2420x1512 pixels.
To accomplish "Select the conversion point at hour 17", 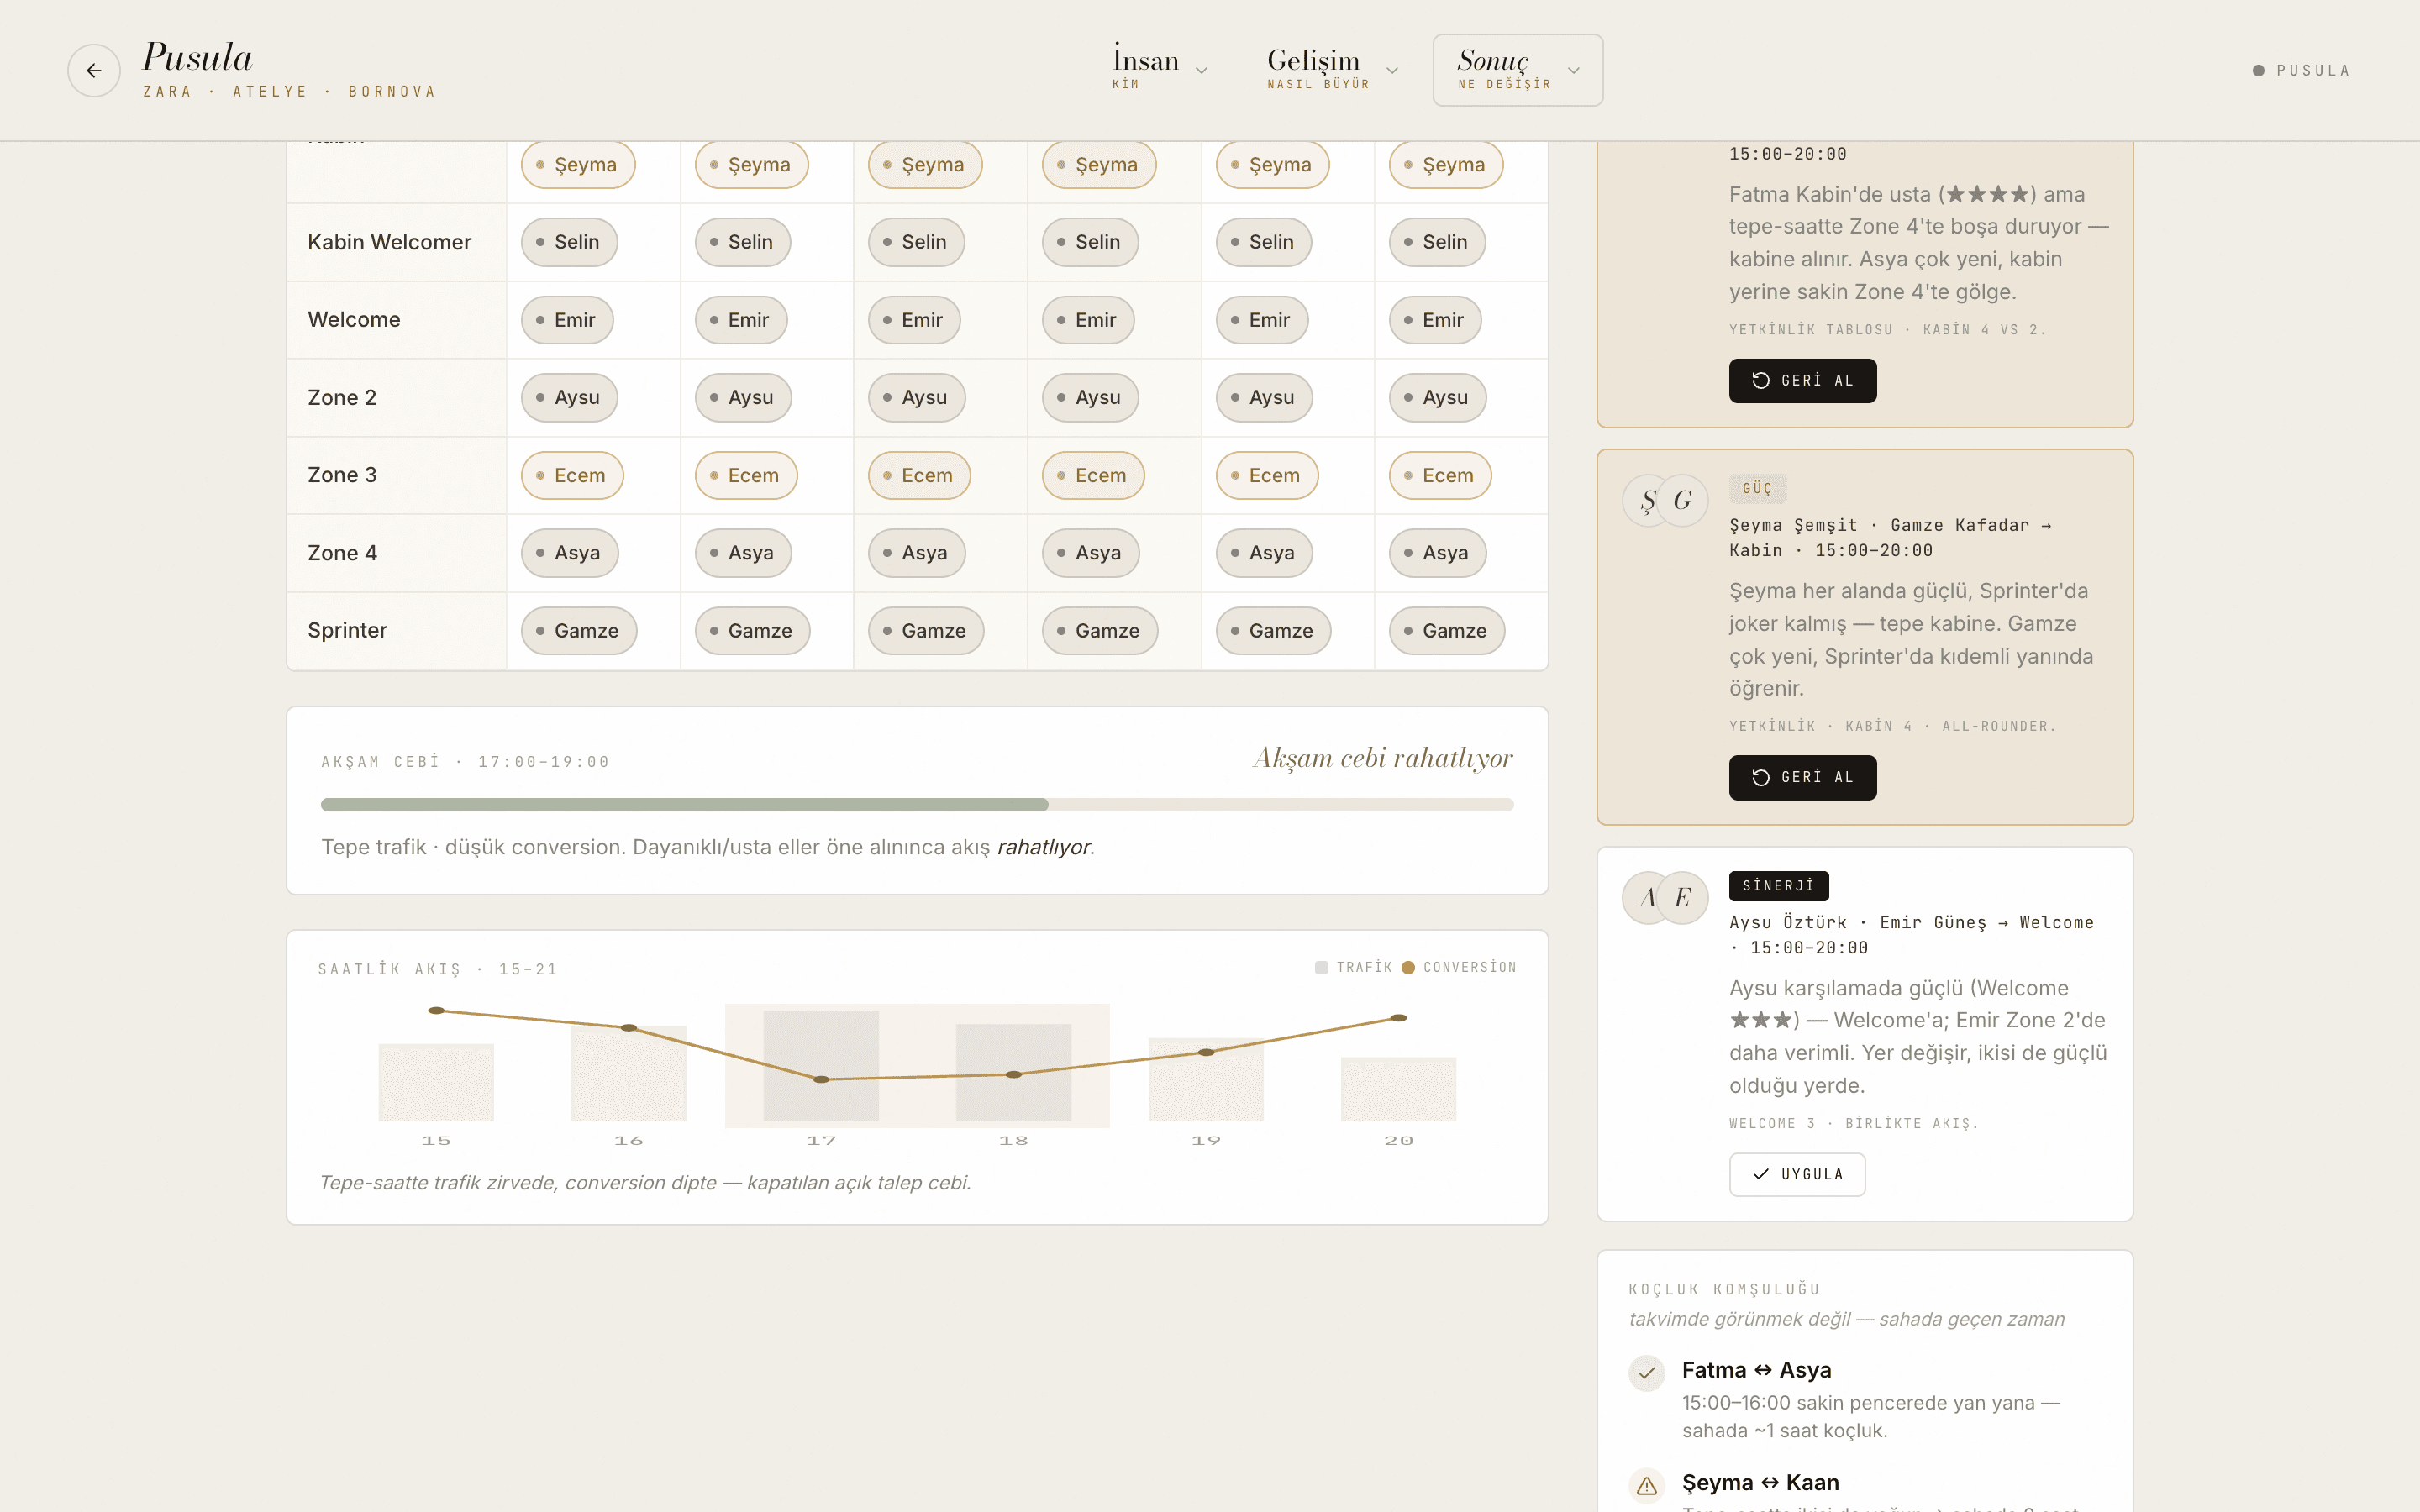I will pos(821,1079).
